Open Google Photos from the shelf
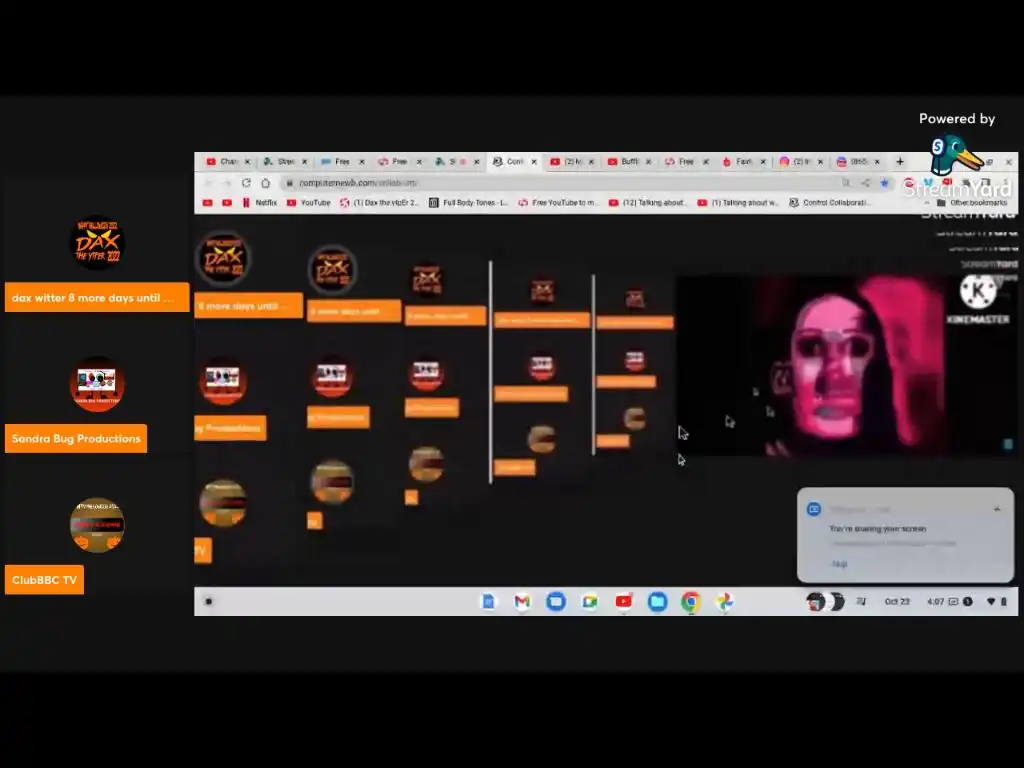1024x768 pixels. click(725, 601)
